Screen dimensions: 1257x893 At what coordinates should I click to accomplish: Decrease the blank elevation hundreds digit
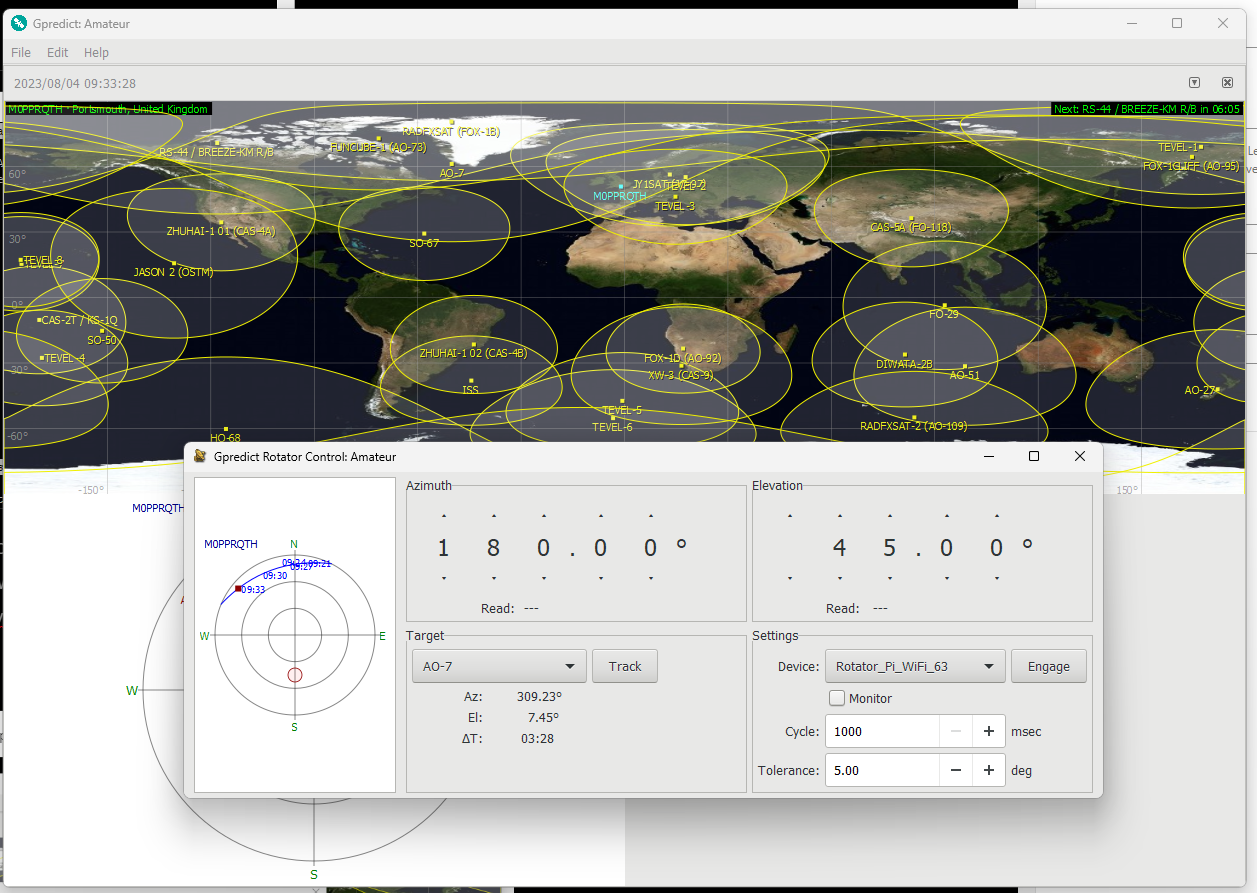790,578
